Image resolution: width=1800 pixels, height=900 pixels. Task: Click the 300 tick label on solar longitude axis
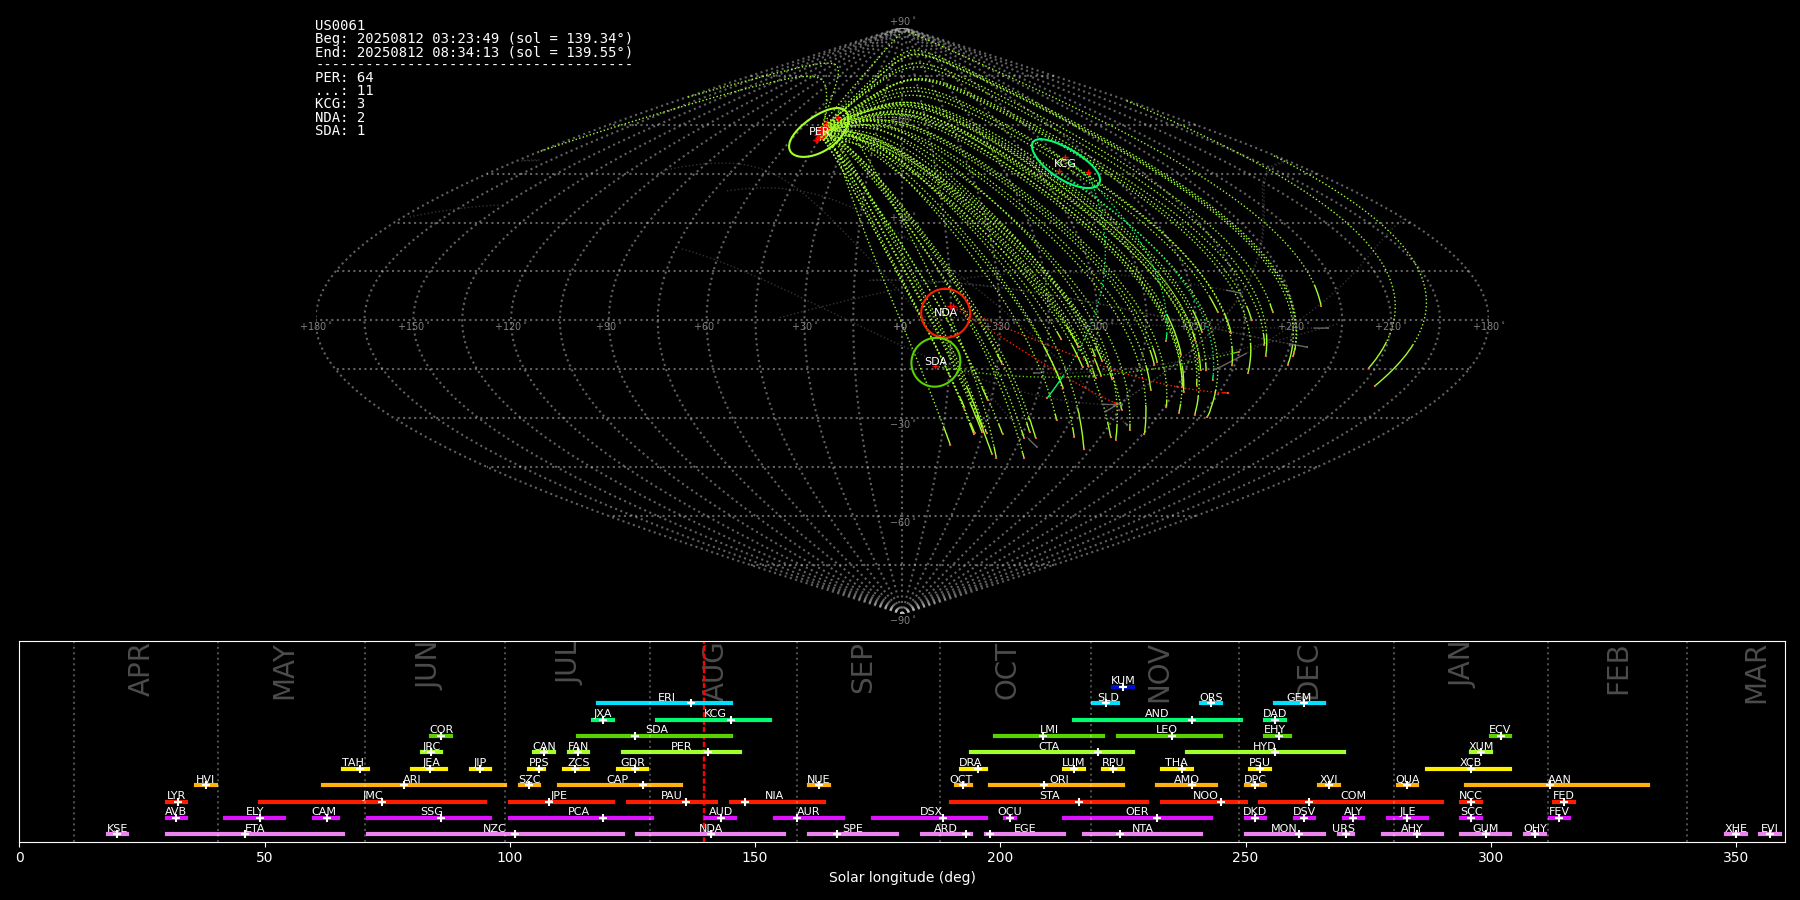1490,857
